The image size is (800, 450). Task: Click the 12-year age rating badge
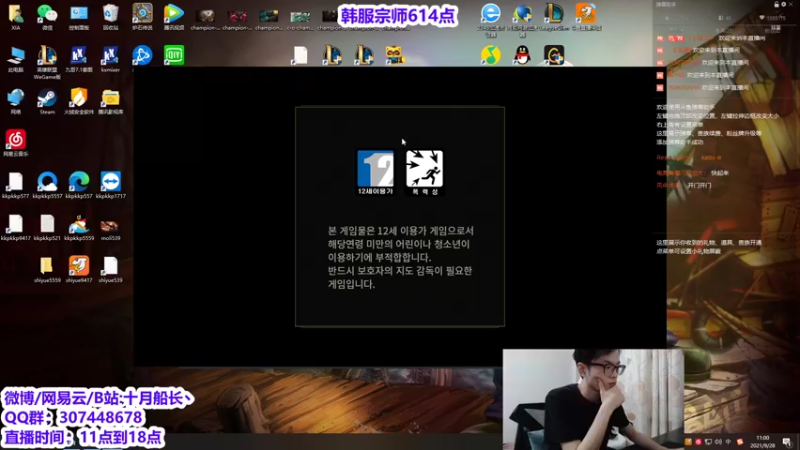point(376,172)
